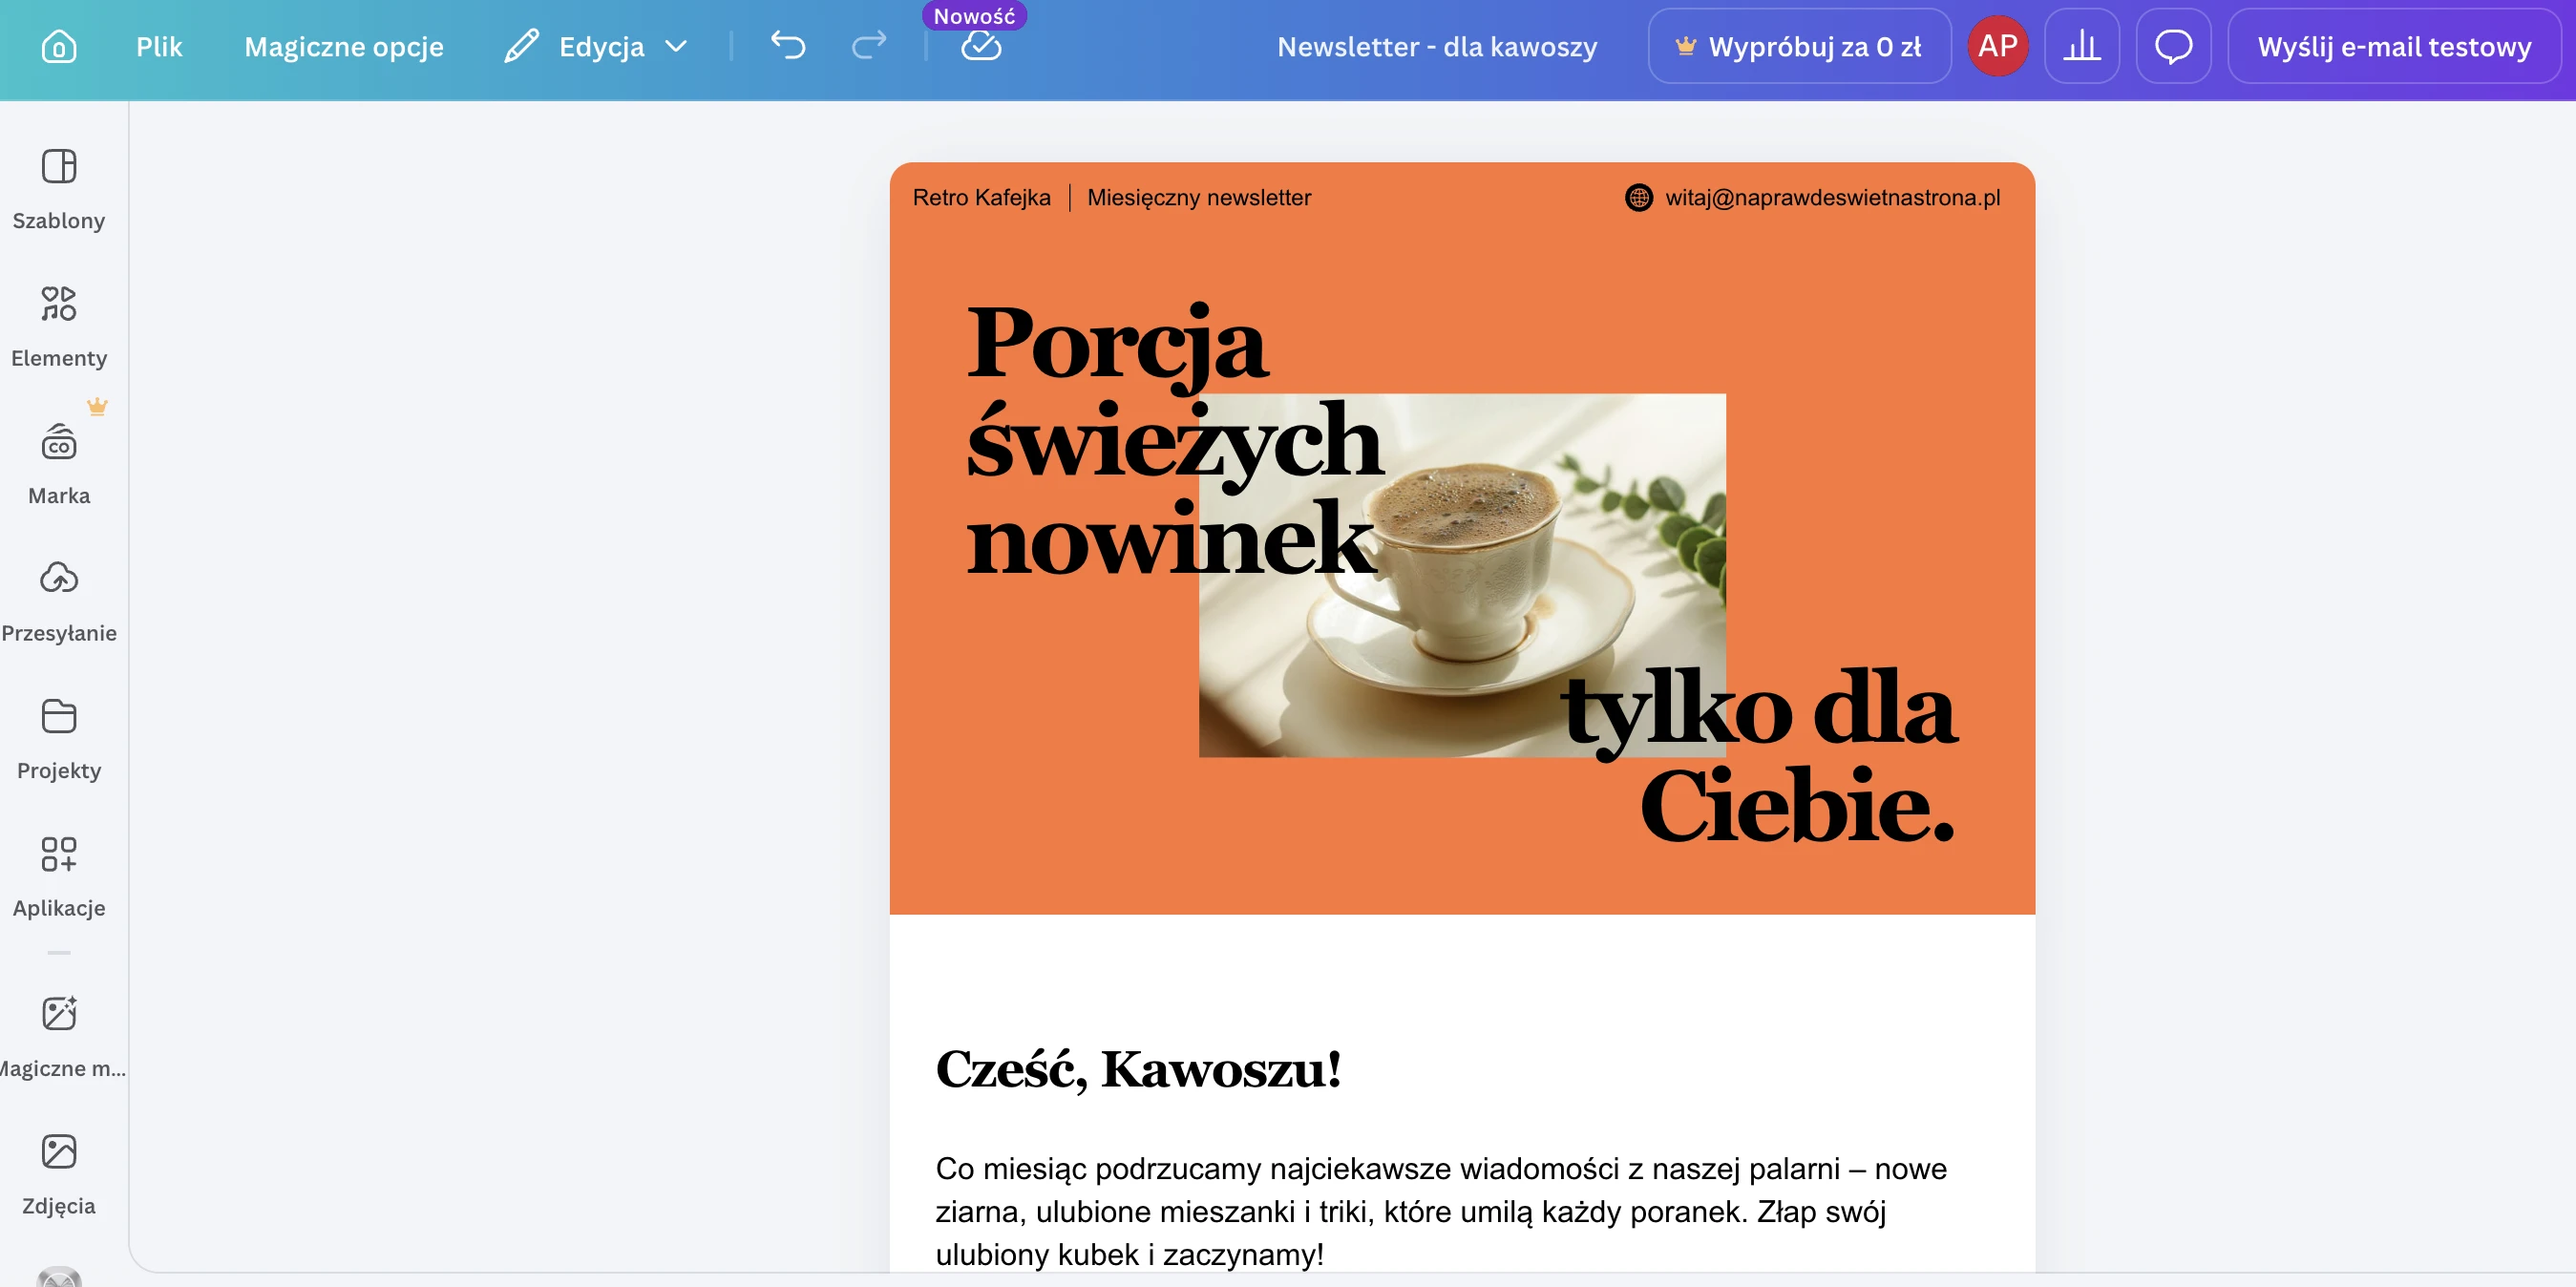Open the AP profile avatar
Image resolution: width=2576 pixels, height=1287 pixels.
coord(1998,46)
